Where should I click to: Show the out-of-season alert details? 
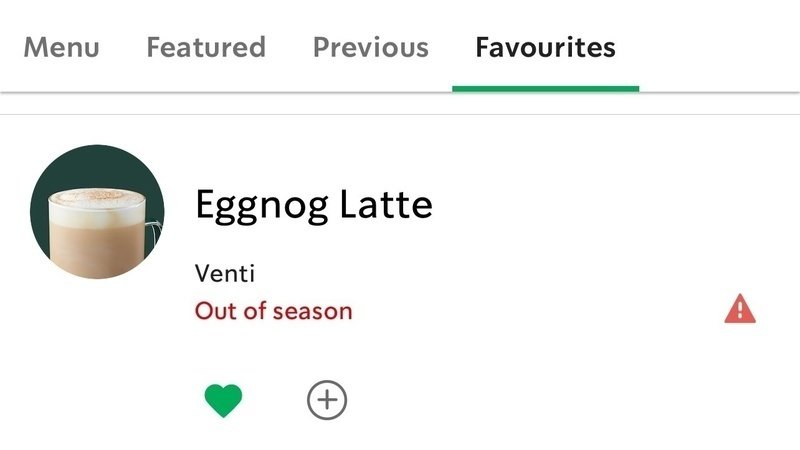point(740,310)
